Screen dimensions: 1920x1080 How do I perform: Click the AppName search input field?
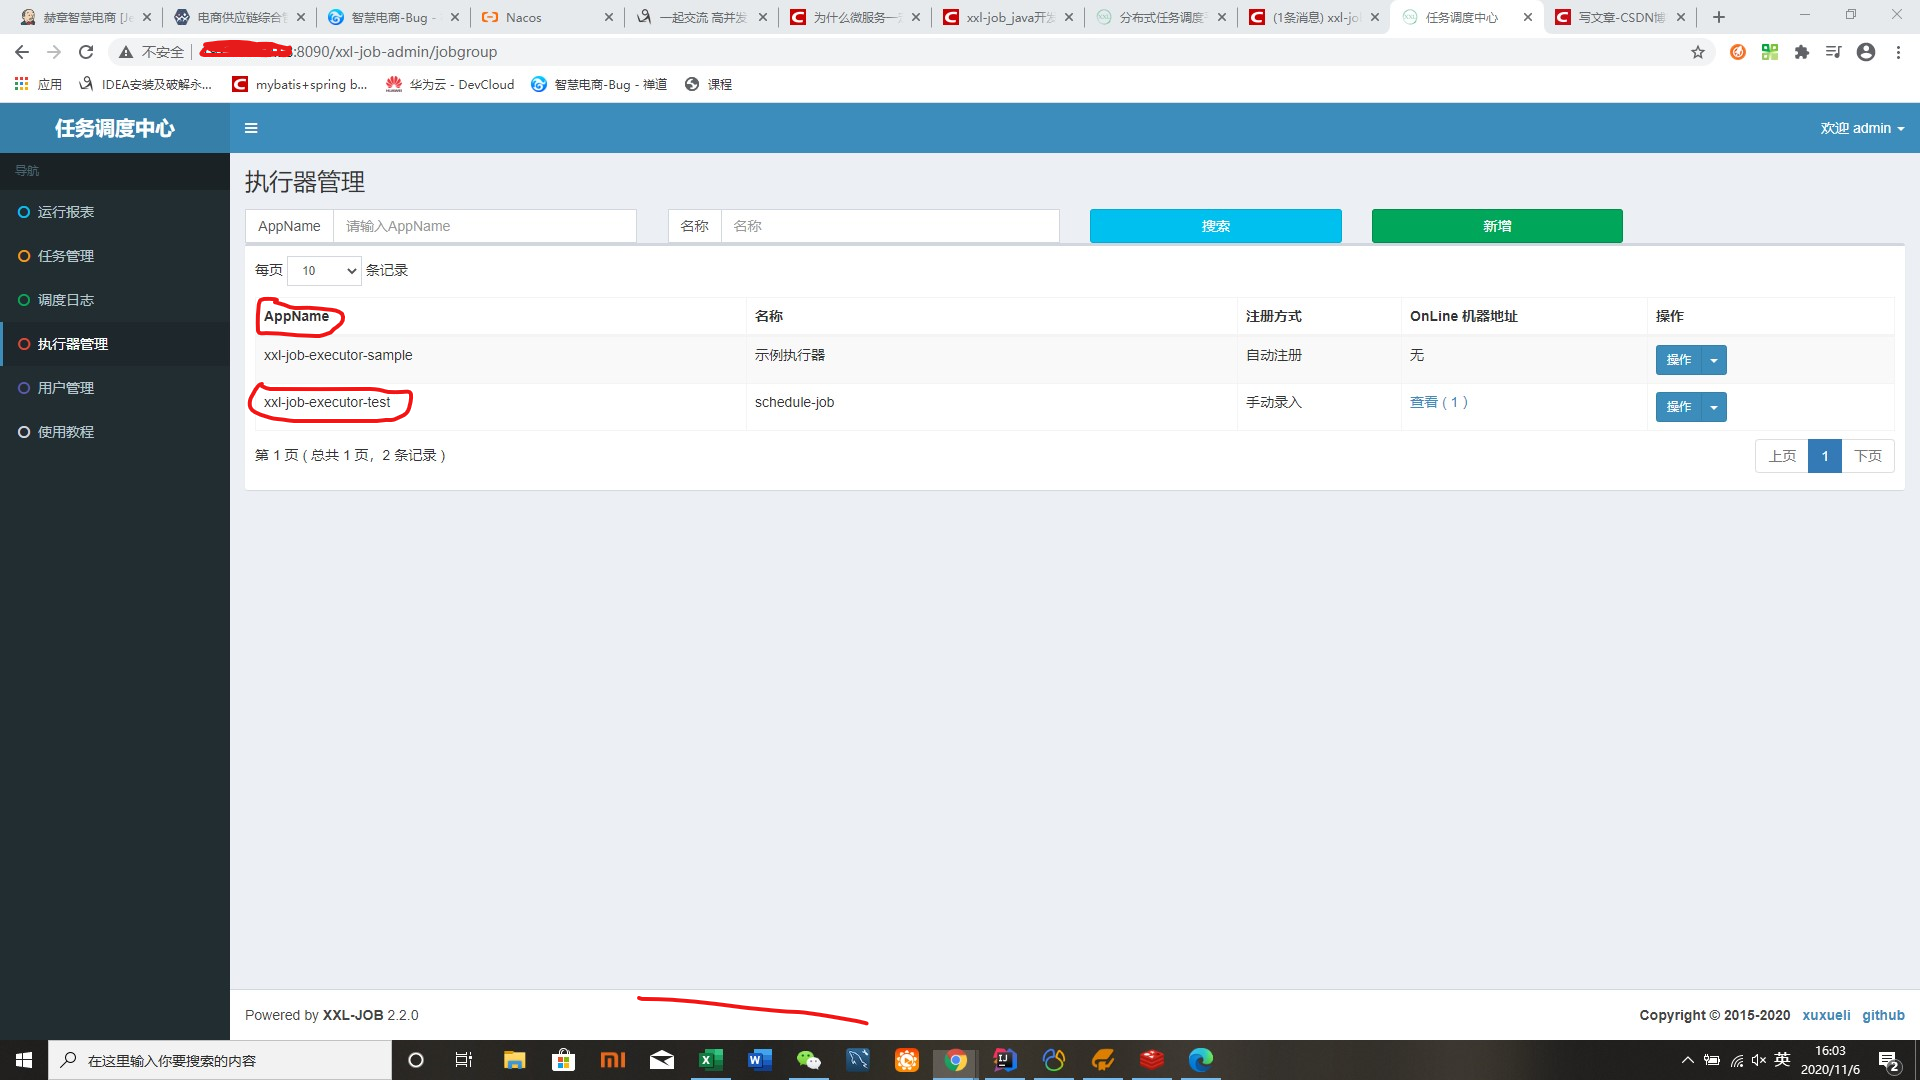[x=484, y=226]
